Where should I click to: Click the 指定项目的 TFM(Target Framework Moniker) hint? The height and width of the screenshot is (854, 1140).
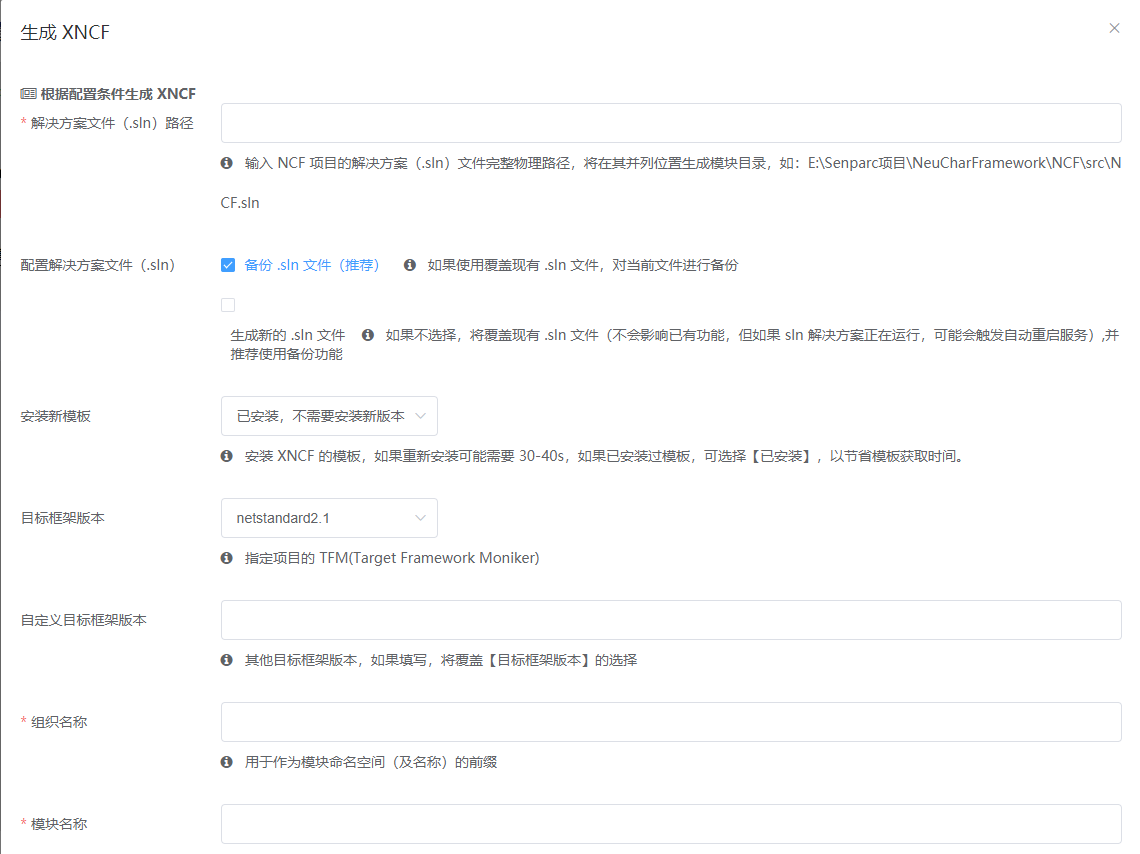[x=392, y=557]
